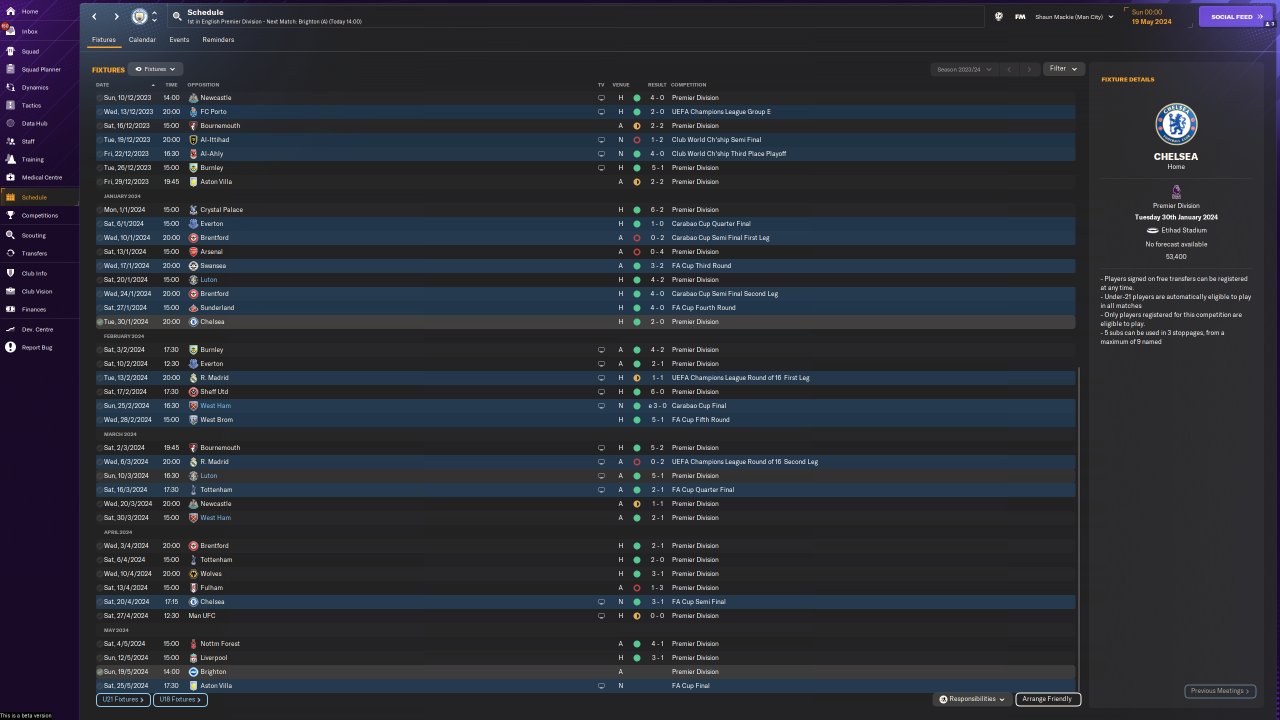The height and width of the screenshot is (720, 1280).
Task: Go back with the left navigation arrow
Action: pos(95,17)
